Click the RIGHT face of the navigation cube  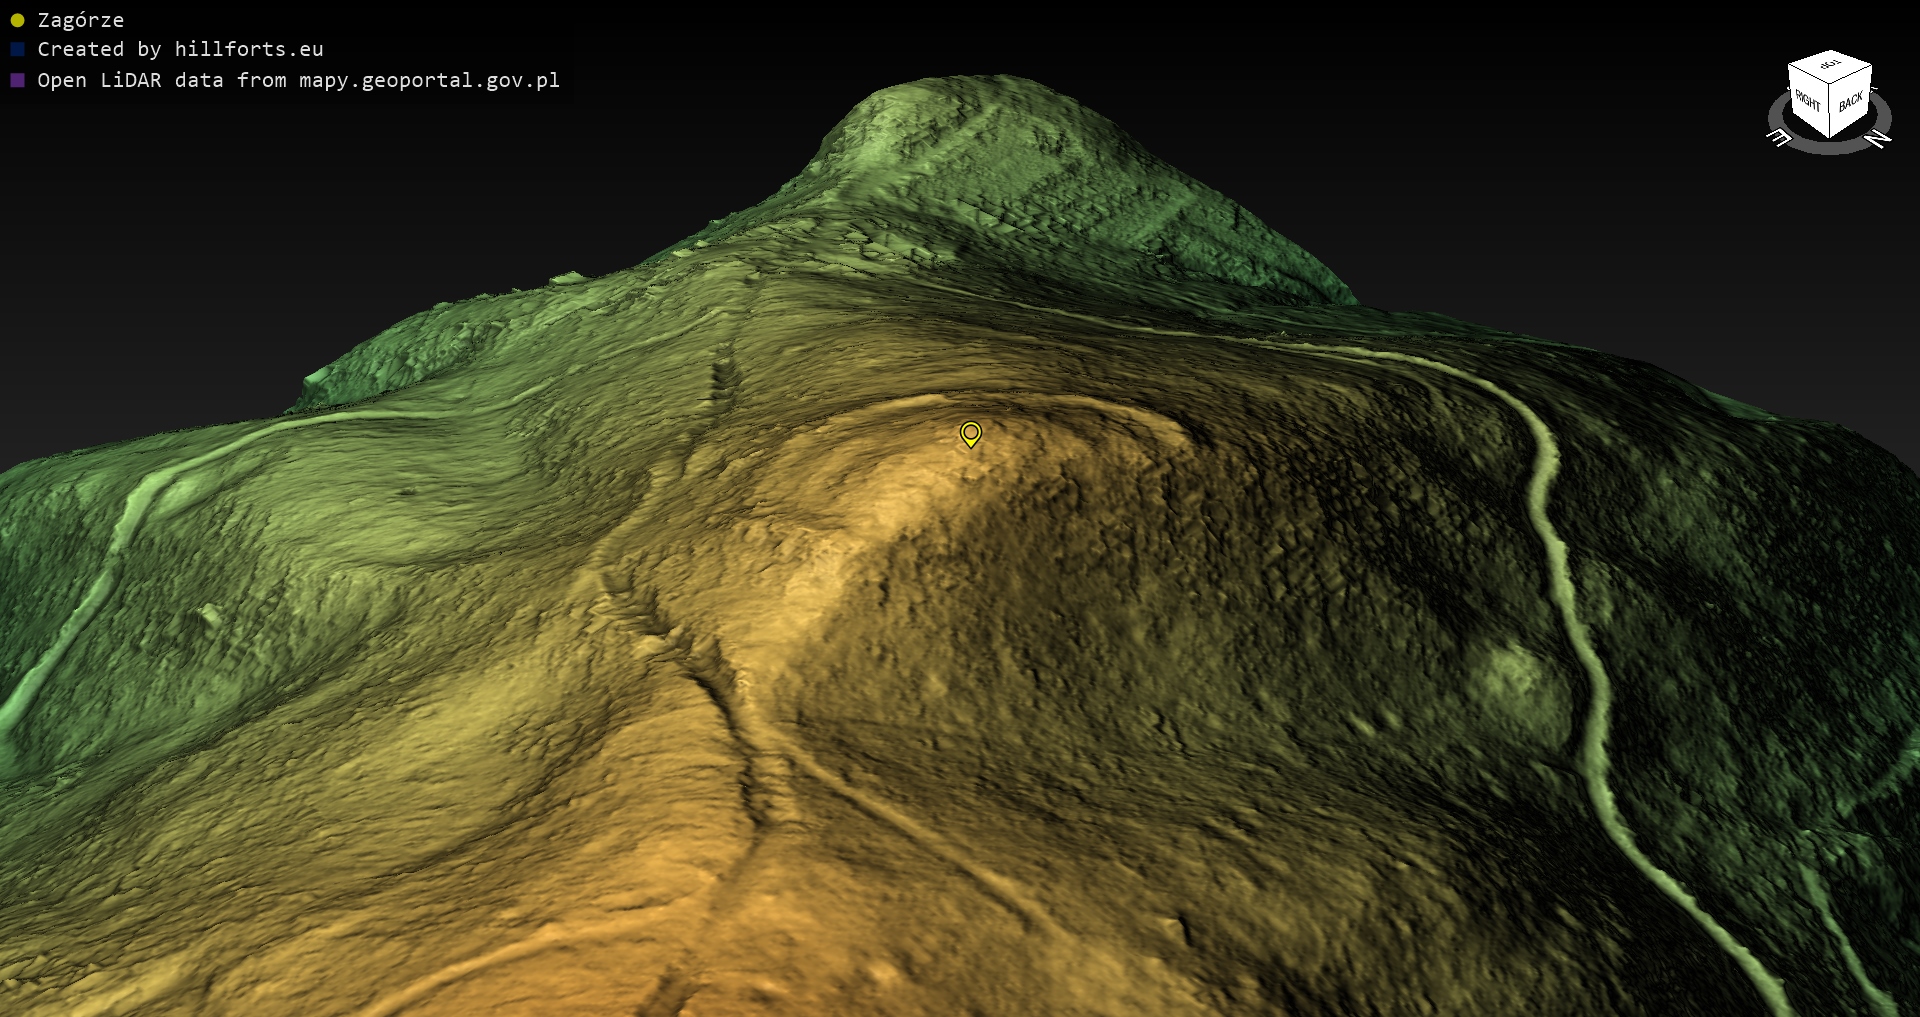(1807, 101)
